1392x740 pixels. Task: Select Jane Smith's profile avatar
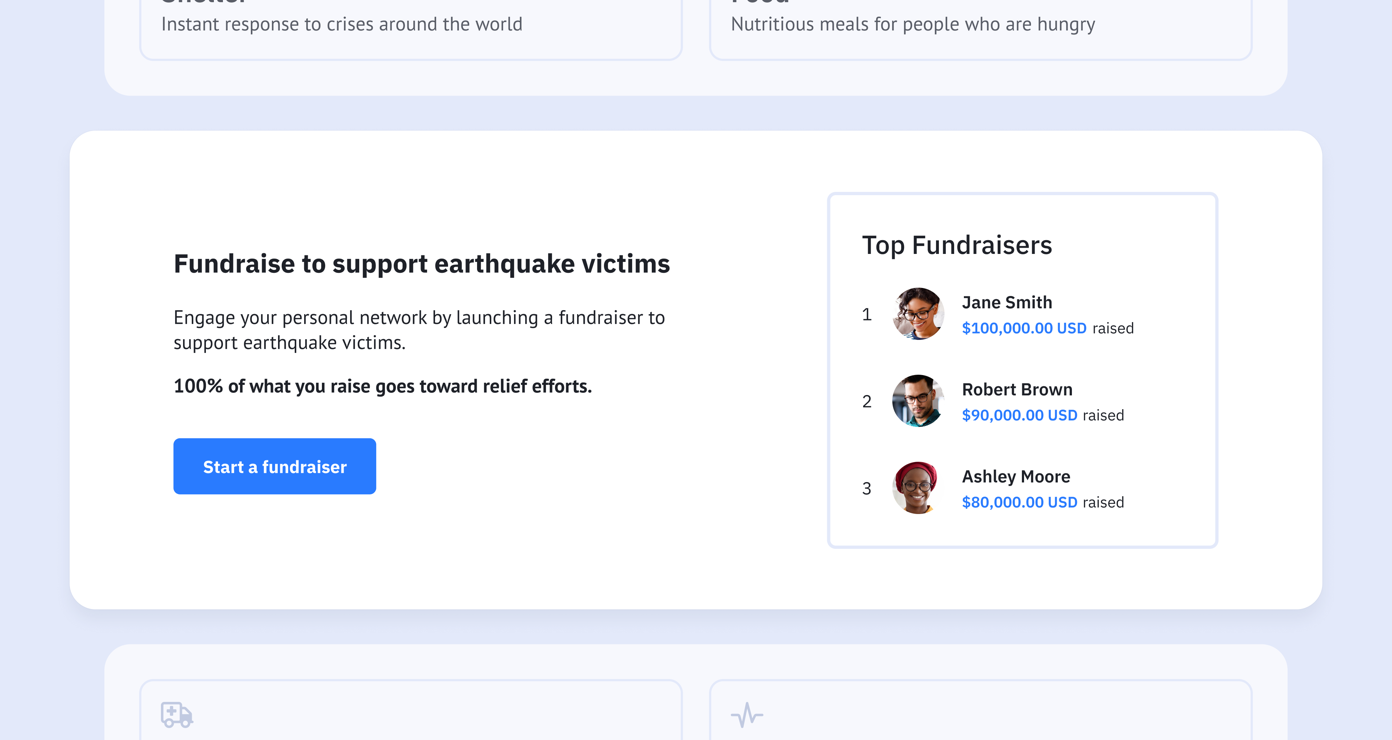917,313
